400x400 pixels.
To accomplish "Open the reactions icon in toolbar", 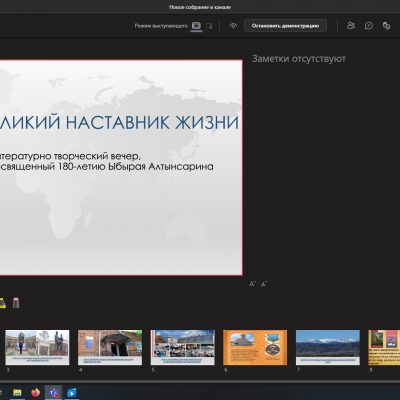I will [386, 26].
